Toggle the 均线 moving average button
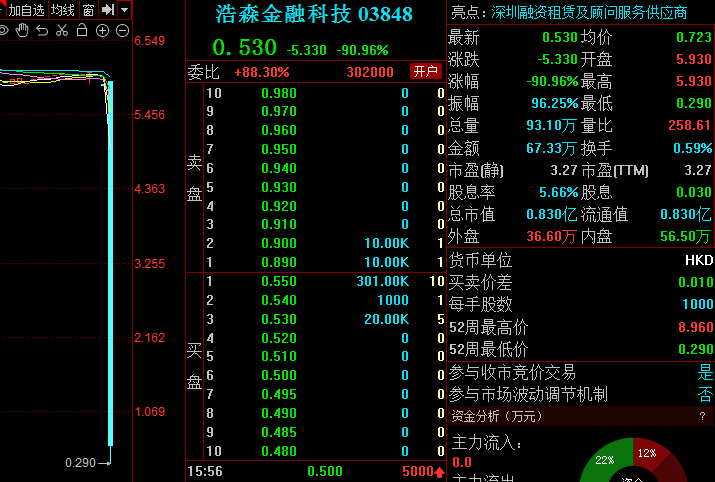715x482 pixels. pyautogui.click(x=63, y=10)
